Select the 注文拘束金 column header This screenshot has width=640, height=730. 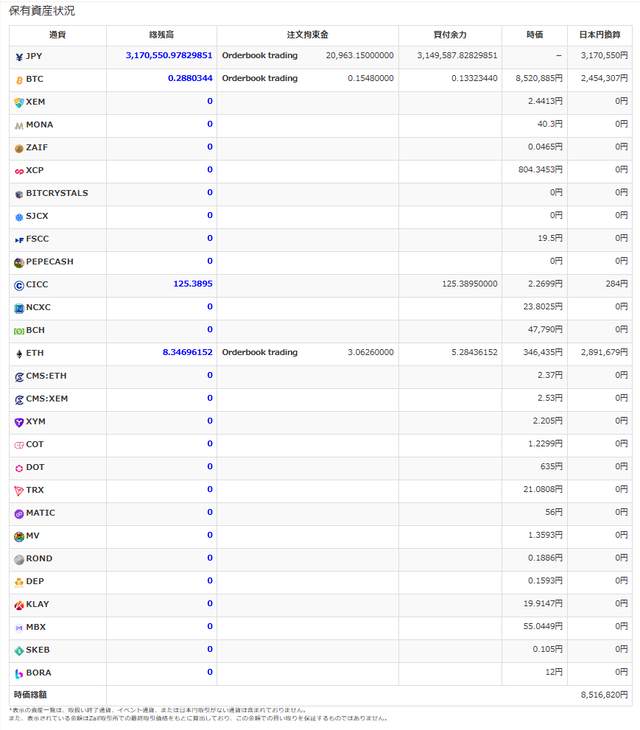click(x=308, y=35)
